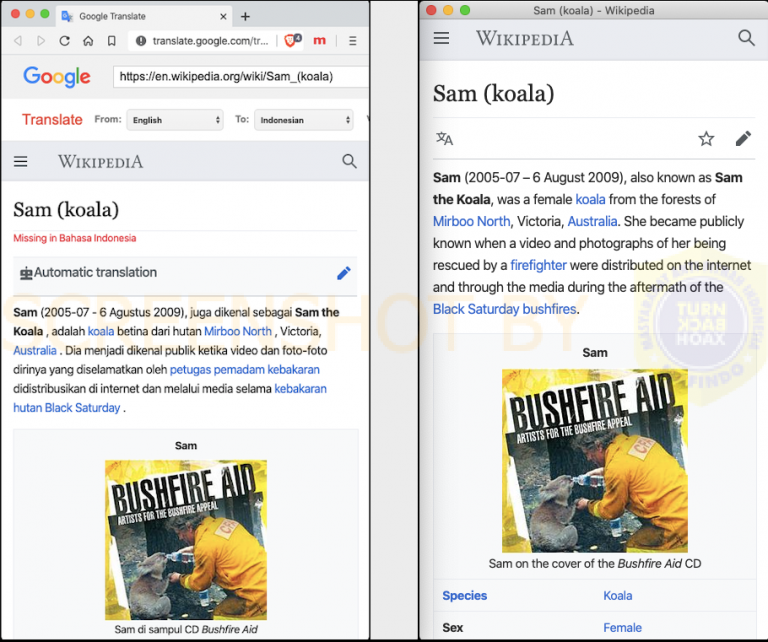Click Sex label in infobox
Viewport: 768px width, 642px height.
(453, 627)
